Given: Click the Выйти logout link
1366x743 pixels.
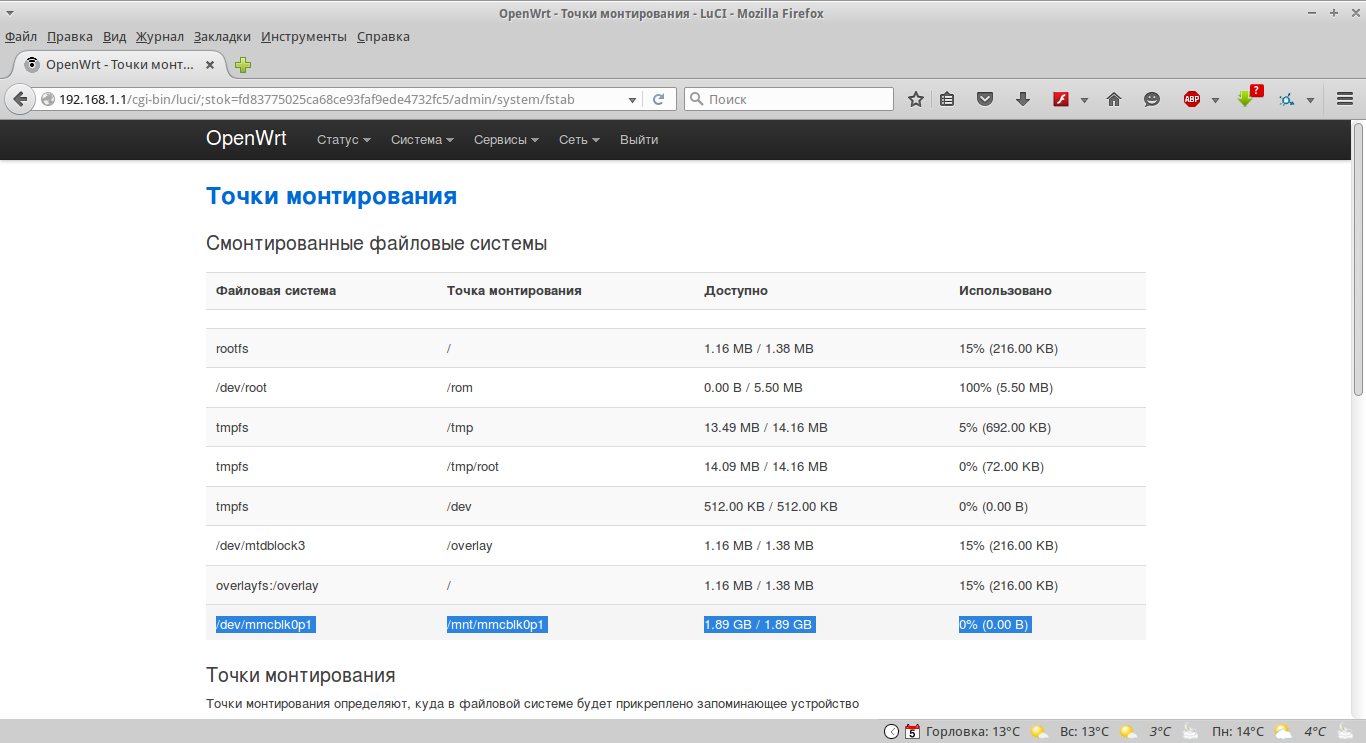Looking at the screenshot, I should (x=639, y=140).
